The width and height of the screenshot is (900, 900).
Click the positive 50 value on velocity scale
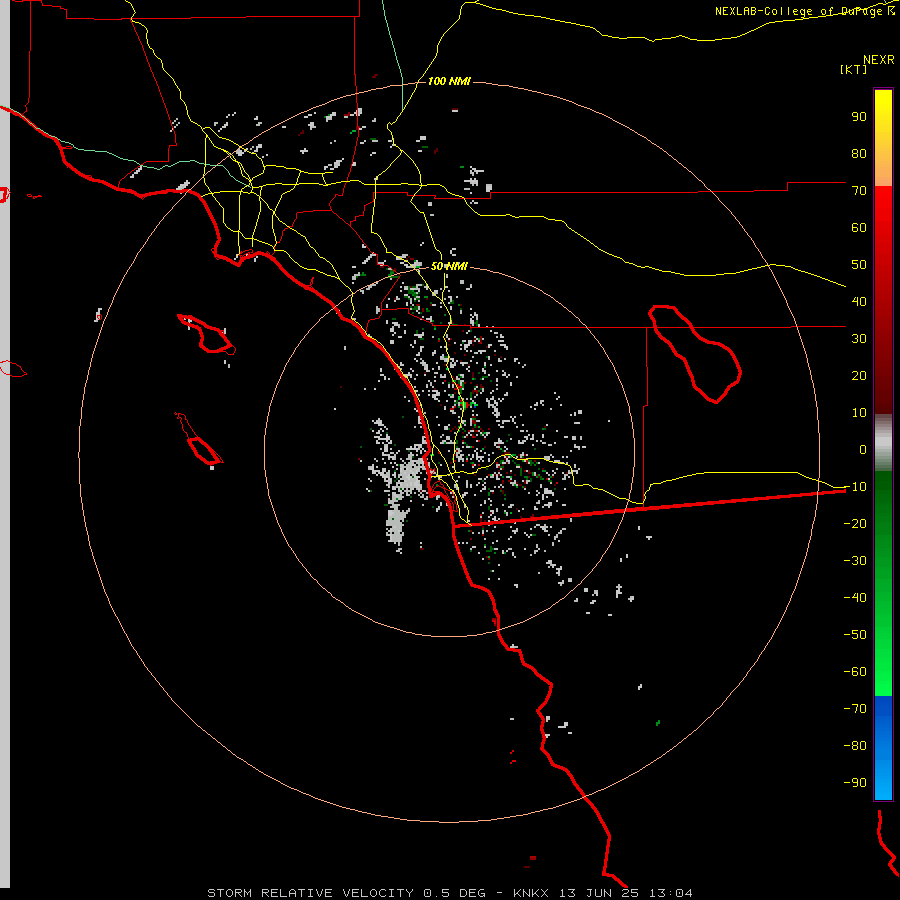pyautogui.click(x=859, y=265)
